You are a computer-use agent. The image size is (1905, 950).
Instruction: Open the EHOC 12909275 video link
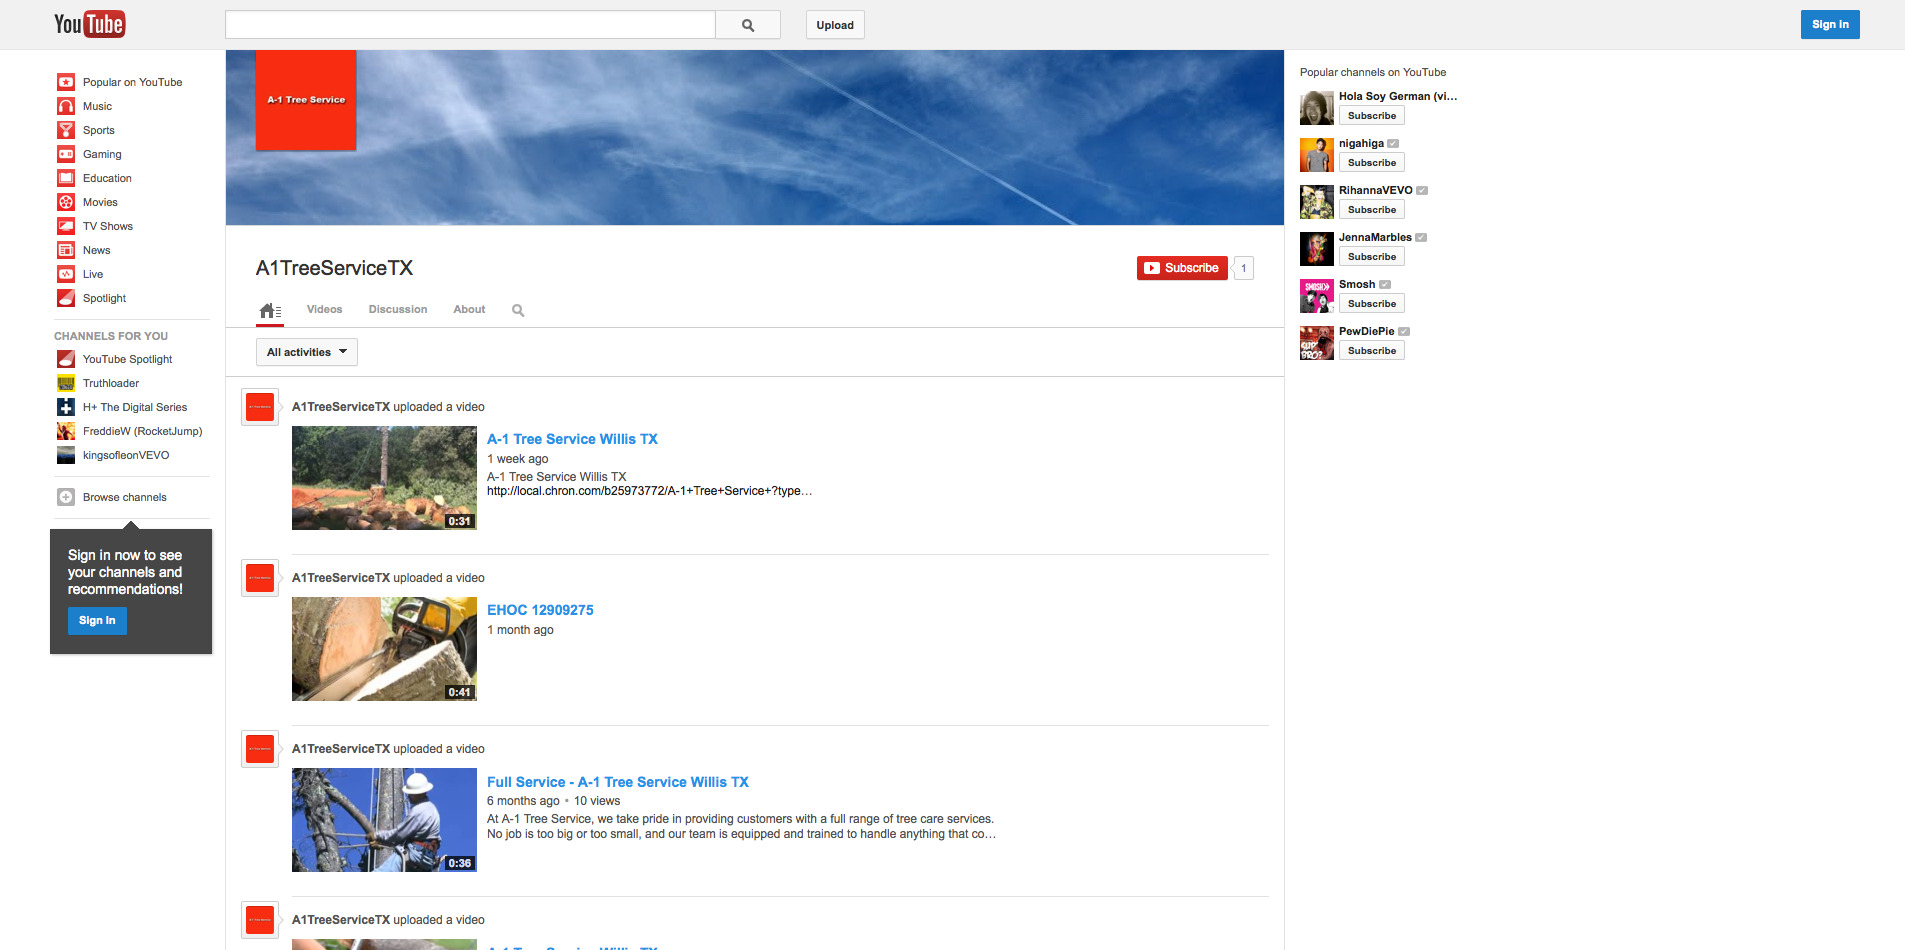click(540, 610)
